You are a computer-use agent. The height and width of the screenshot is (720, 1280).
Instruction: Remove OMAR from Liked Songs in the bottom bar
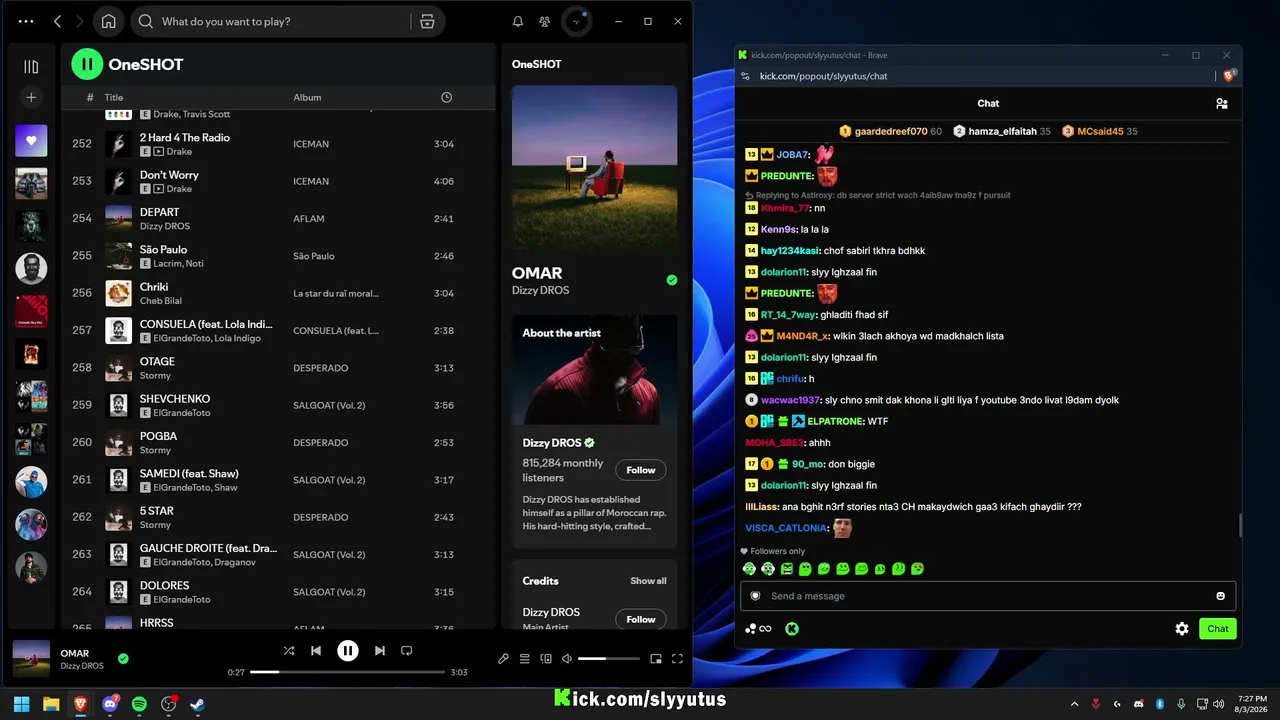pyautogui.click(x=123, y=659)
